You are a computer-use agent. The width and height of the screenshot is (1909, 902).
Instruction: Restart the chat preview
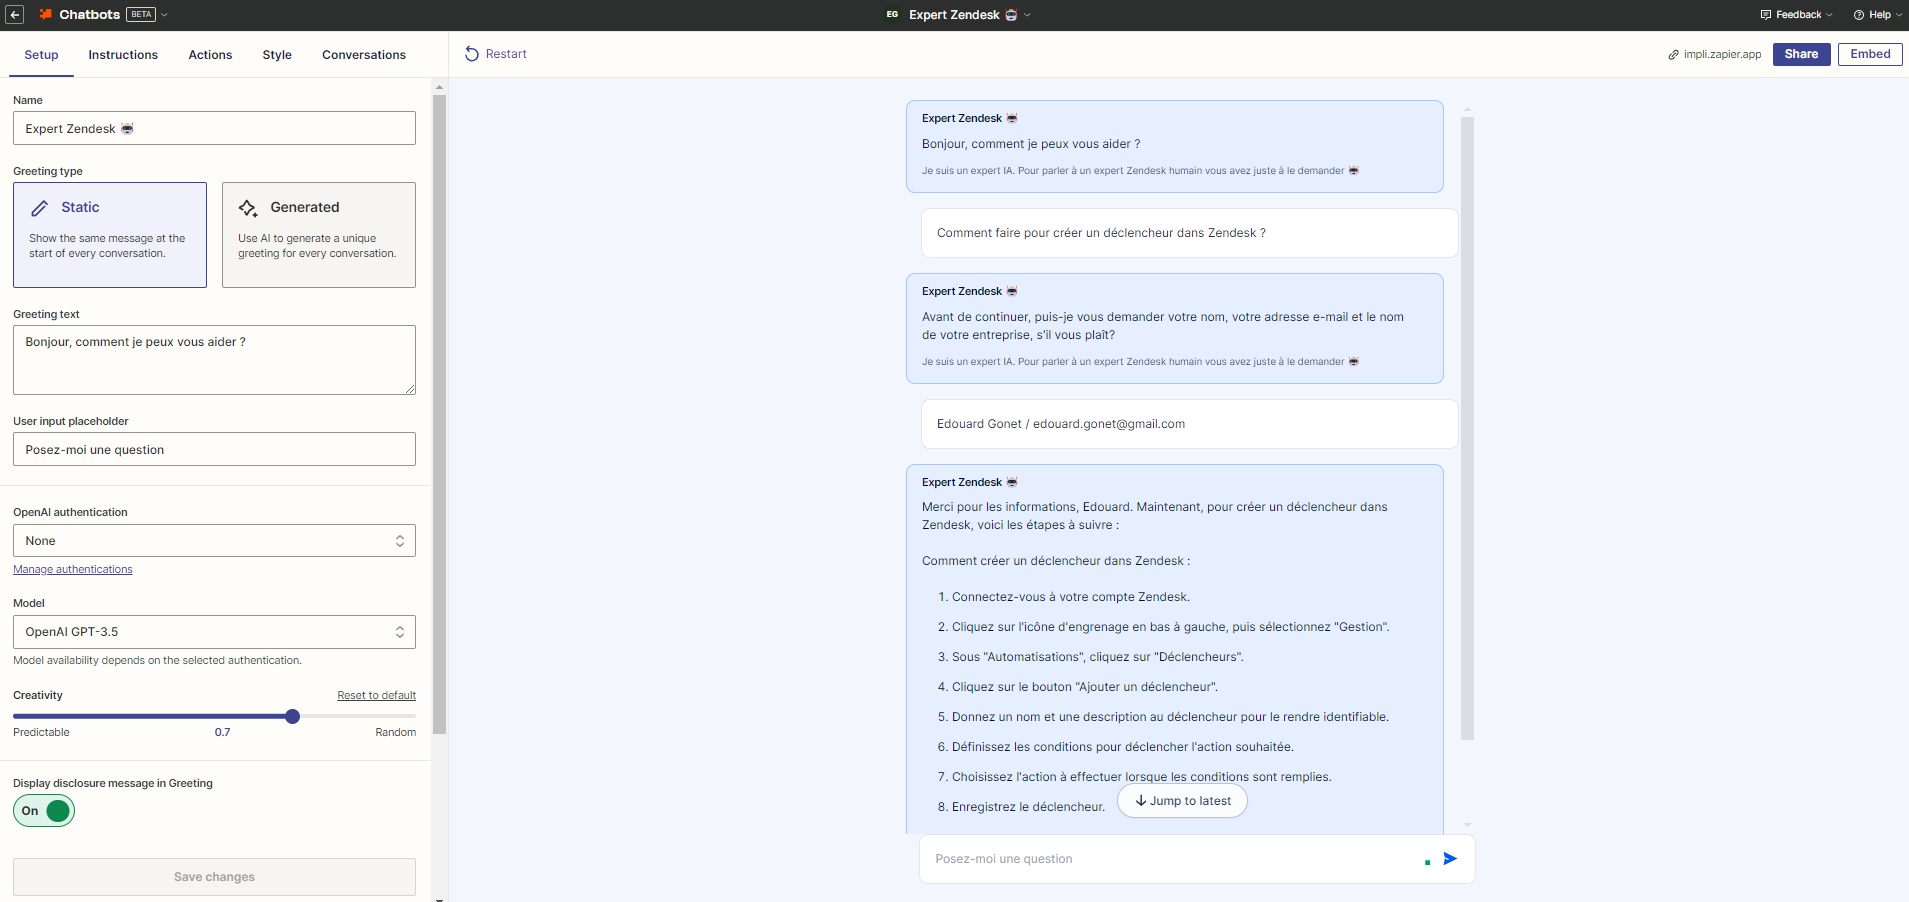[x=496, y=54]
